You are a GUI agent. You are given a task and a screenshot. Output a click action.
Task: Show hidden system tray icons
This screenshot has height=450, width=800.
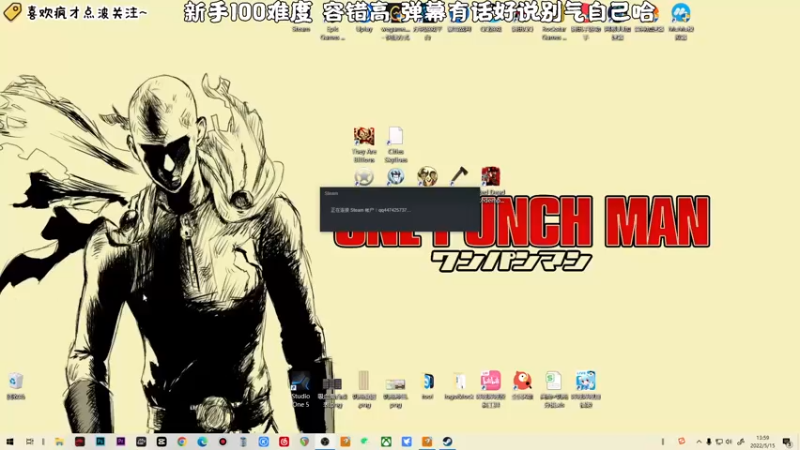pos(699,442)
